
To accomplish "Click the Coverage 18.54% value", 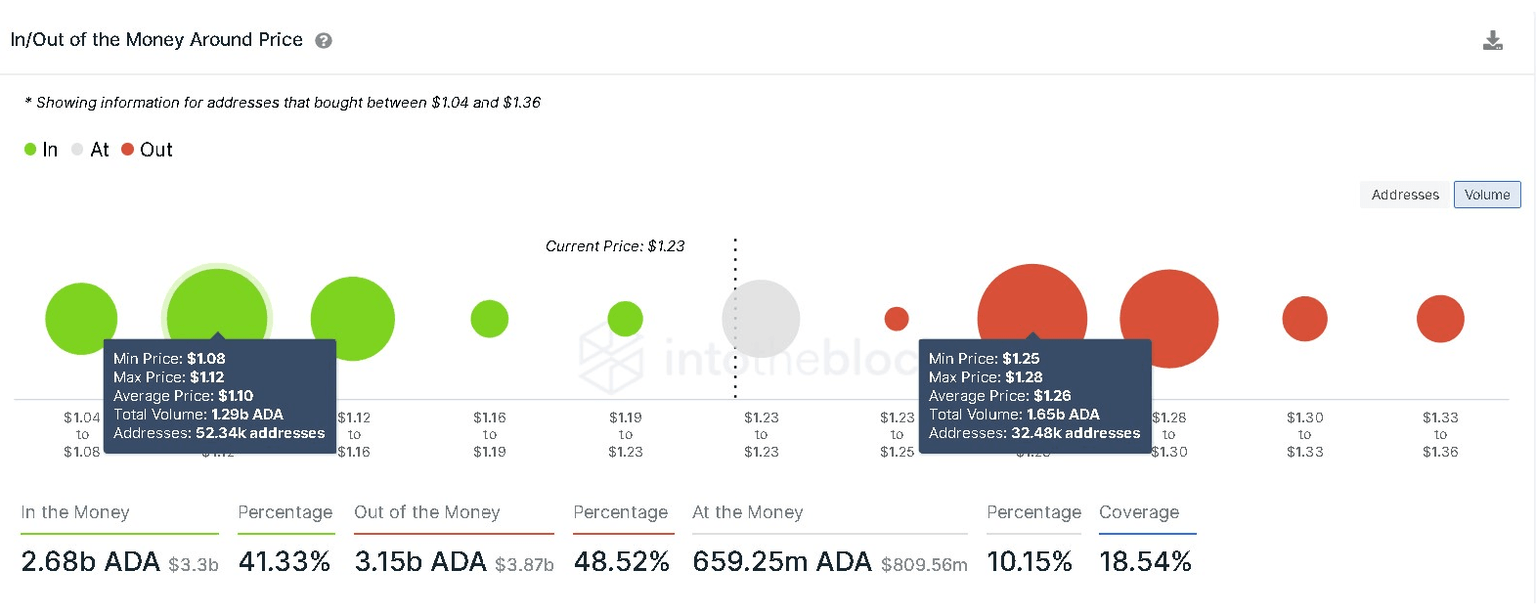I will [1145, 562].
